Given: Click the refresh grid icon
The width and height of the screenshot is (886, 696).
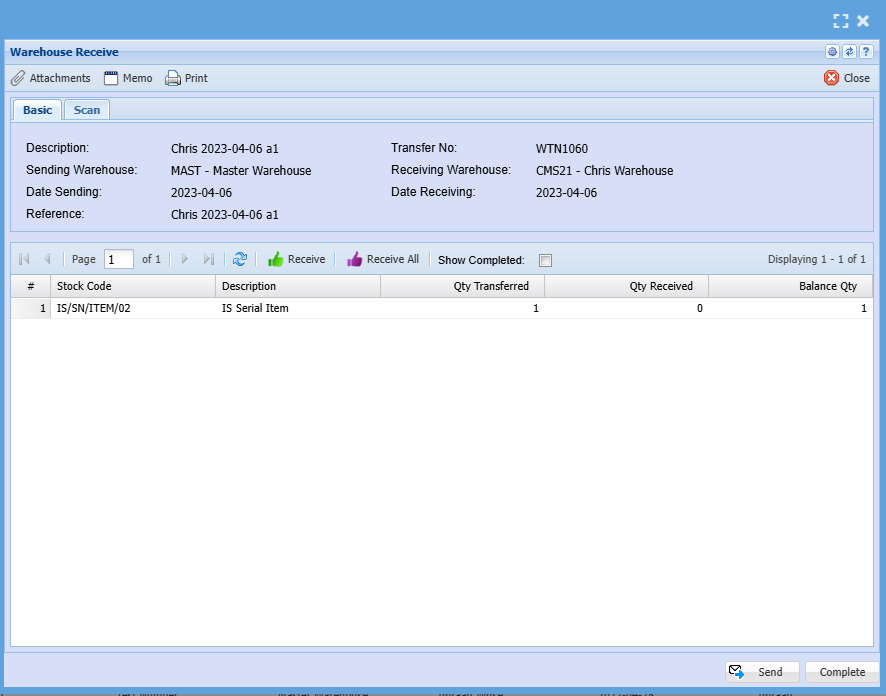Looking at the screenshot, I should click(x=240, y=259).
